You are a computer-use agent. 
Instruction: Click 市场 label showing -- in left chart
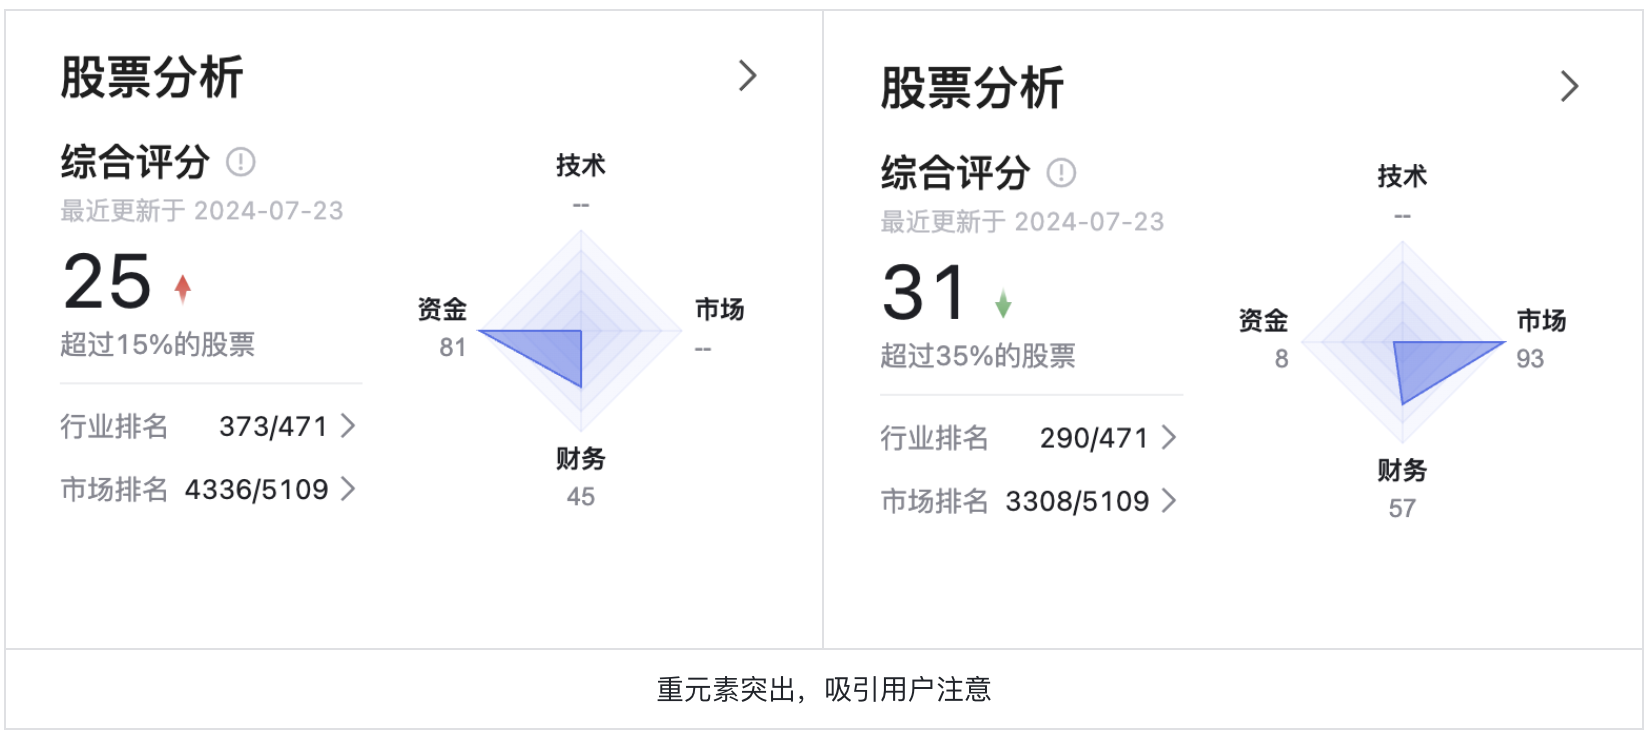point(720,310)
